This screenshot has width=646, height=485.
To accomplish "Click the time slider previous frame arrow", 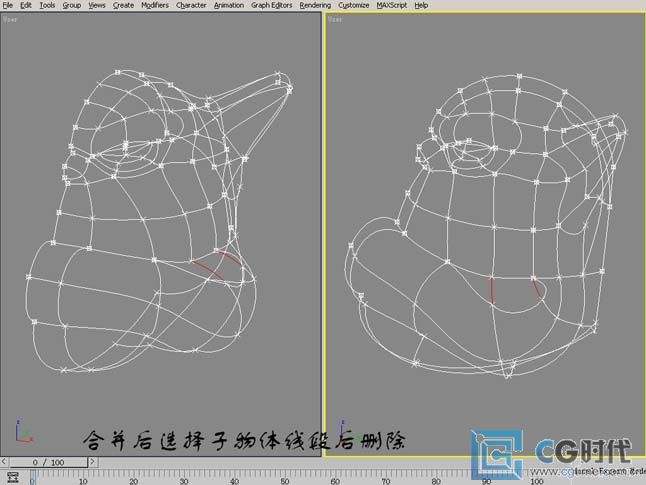I will click(x=4, y=462).
